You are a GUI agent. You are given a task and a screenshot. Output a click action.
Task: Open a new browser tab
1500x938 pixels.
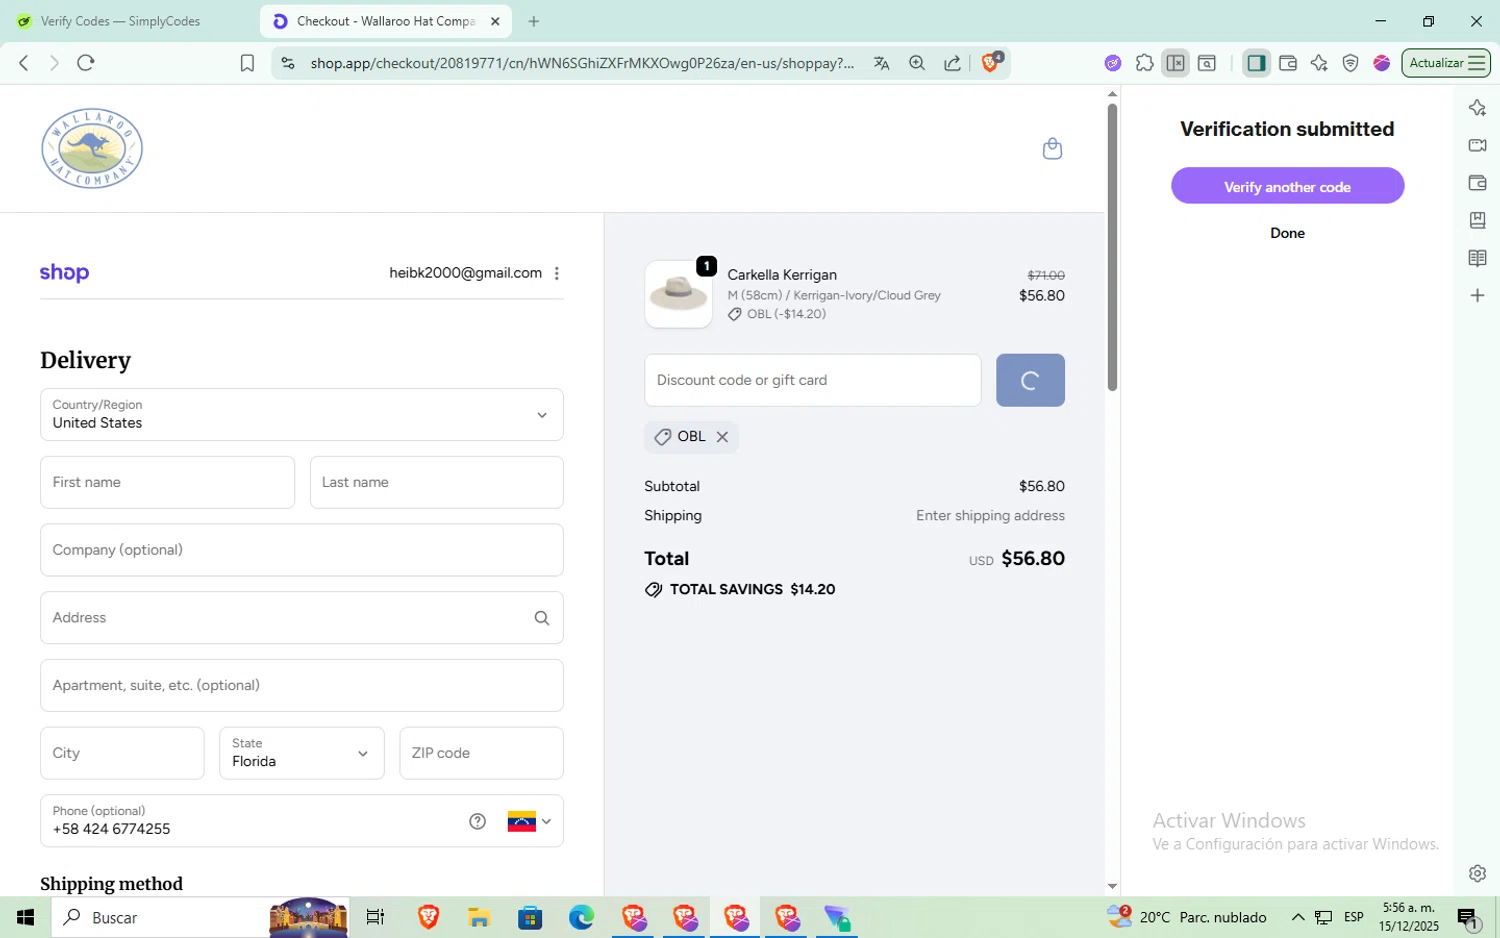[x=534, y=21]
